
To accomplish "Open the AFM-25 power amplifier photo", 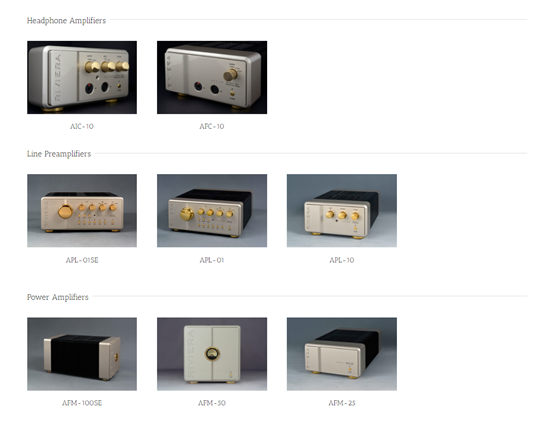I will coord(342,354).
